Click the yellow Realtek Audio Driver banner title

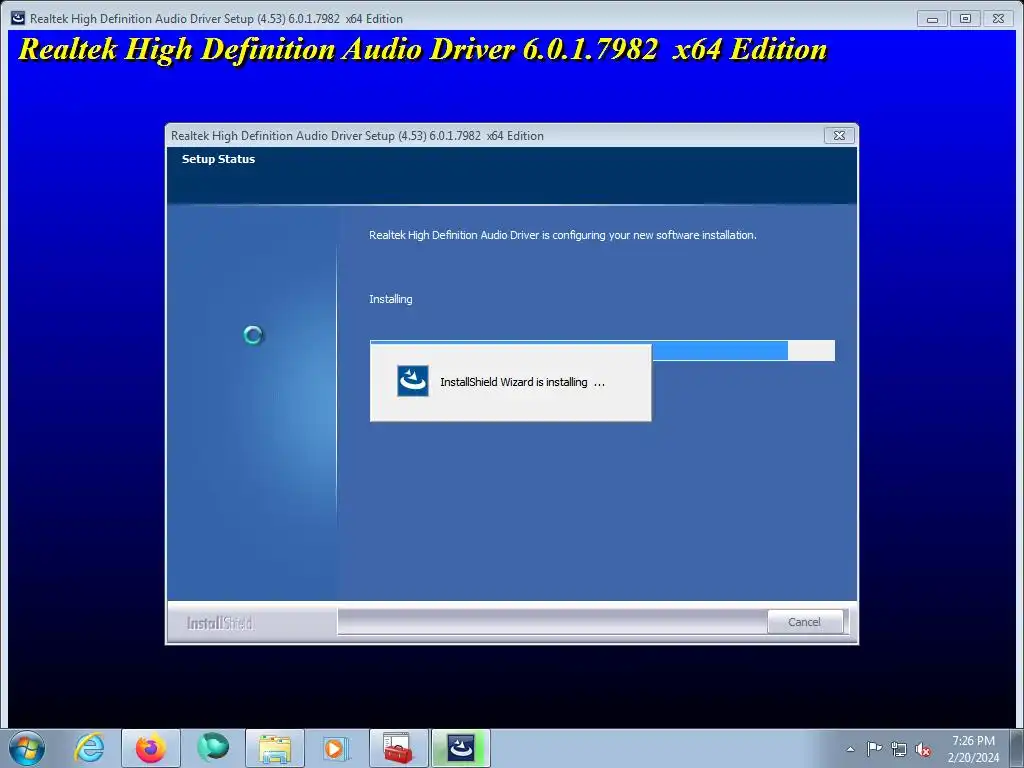(423, 50)
